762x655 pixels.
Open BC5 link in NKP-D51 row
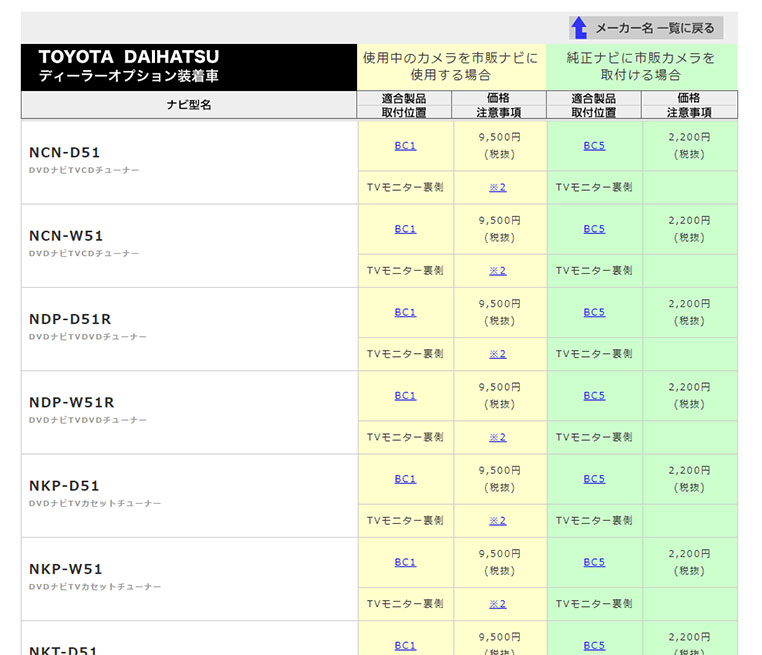pyautogui.click(x=594, y=479)
